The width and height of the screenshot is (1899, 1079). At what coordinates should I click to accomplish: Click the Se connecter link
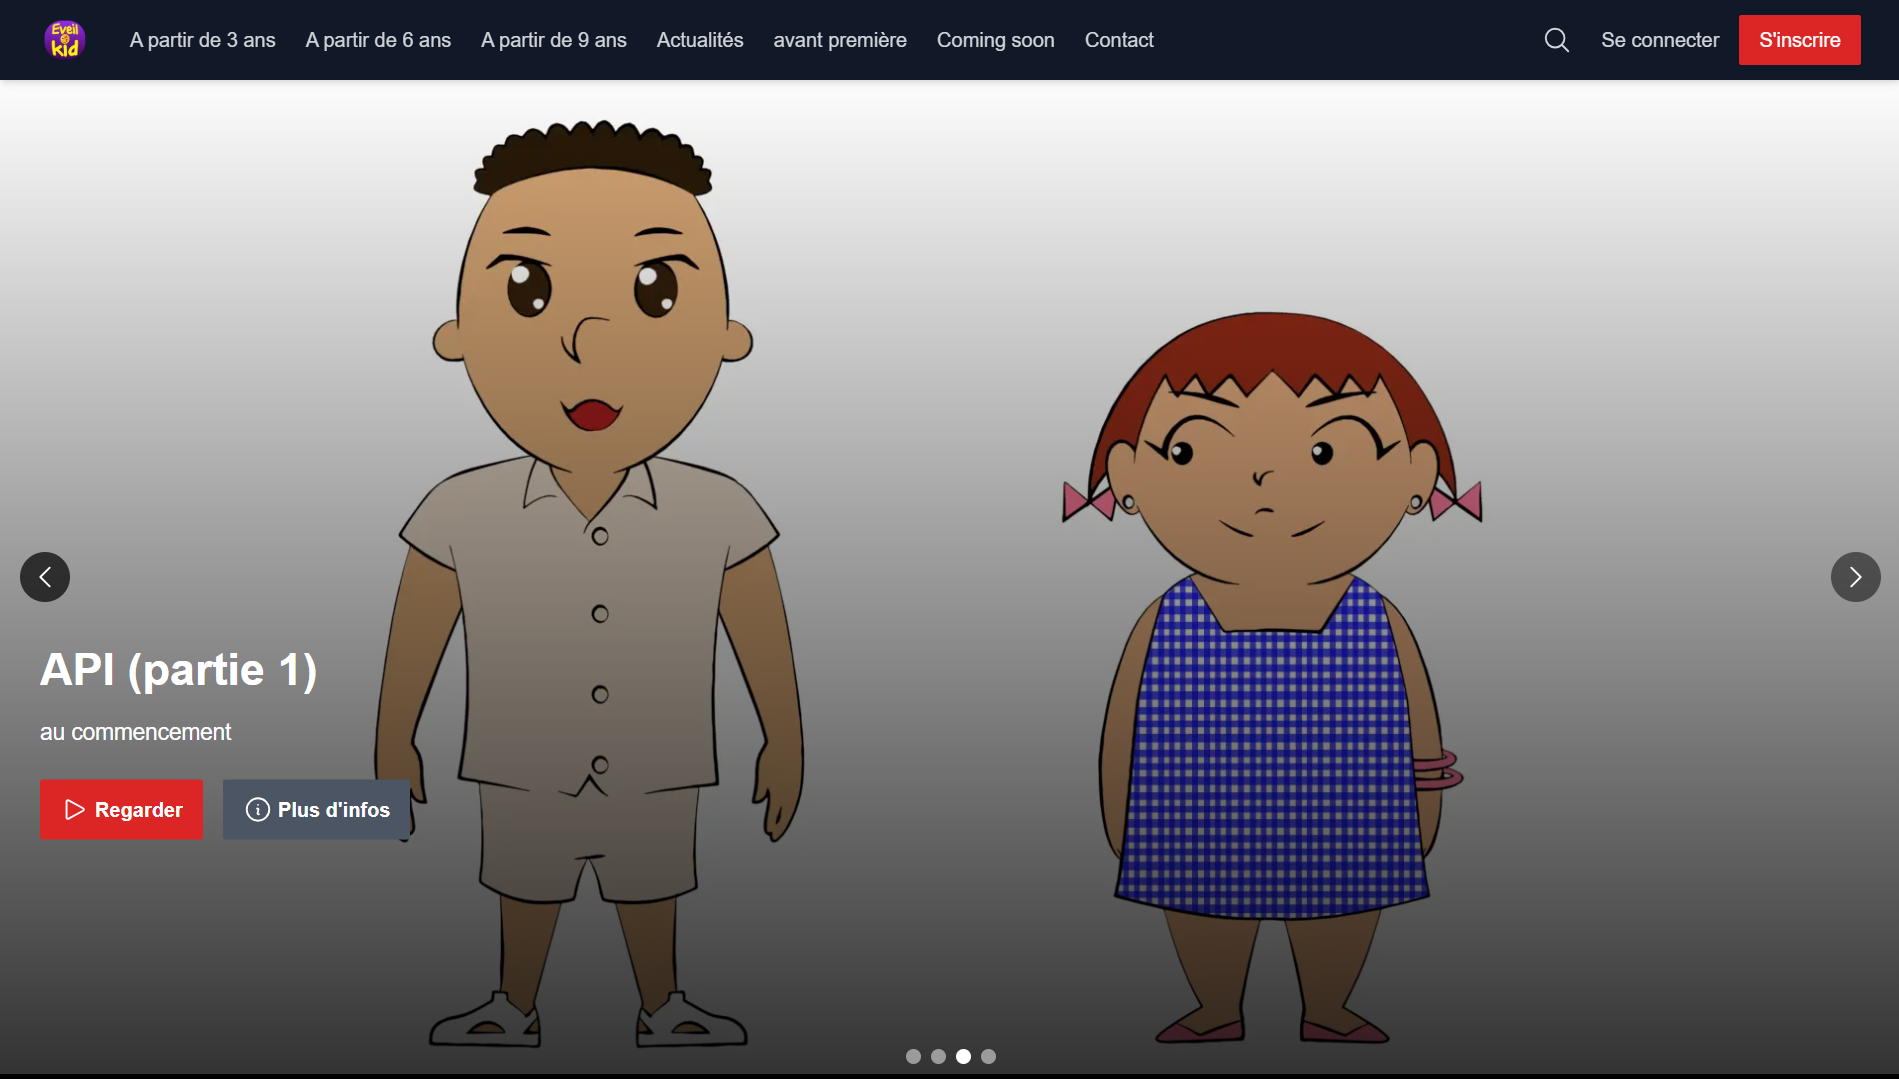coord(1659,40)
